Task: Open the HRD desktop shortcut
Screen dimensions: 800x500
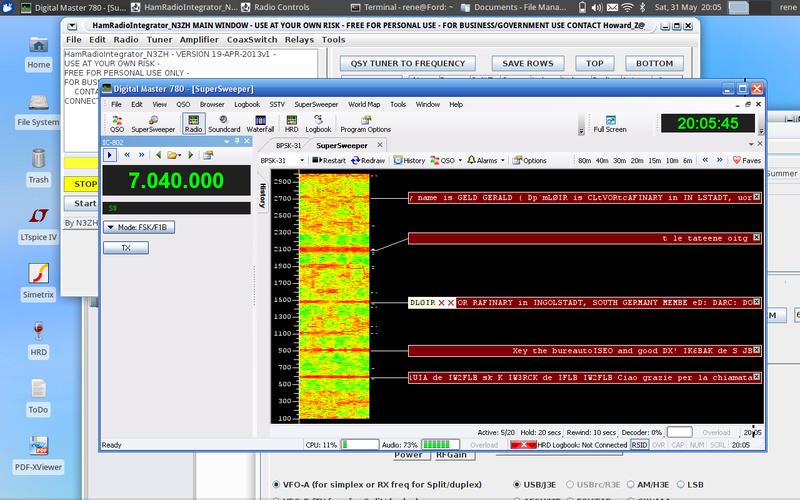Action: click(x=38, y=339)
